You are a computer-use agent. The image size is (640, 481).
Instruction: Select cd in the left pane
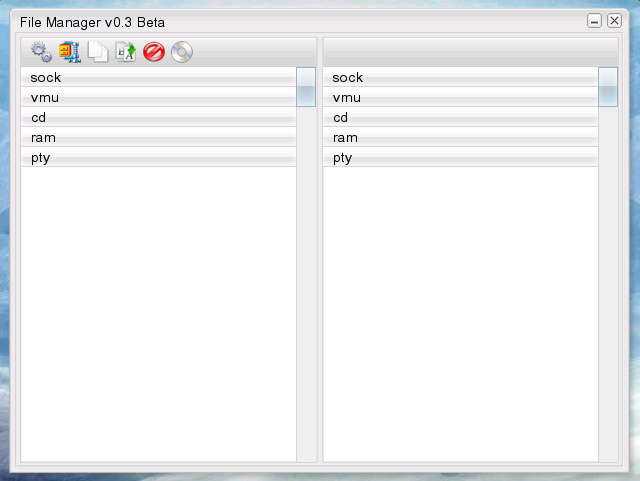click(158, 117)
